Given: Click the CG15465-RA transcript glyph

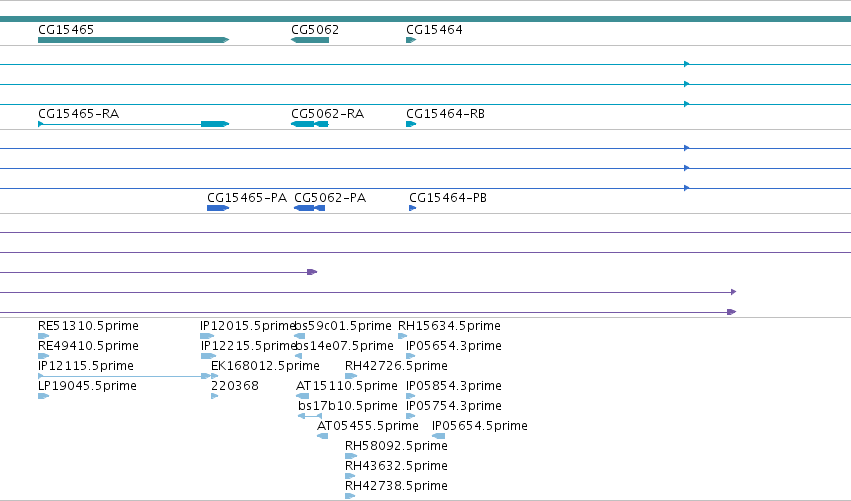Looking at the screenshot, I should coord(134,124).
